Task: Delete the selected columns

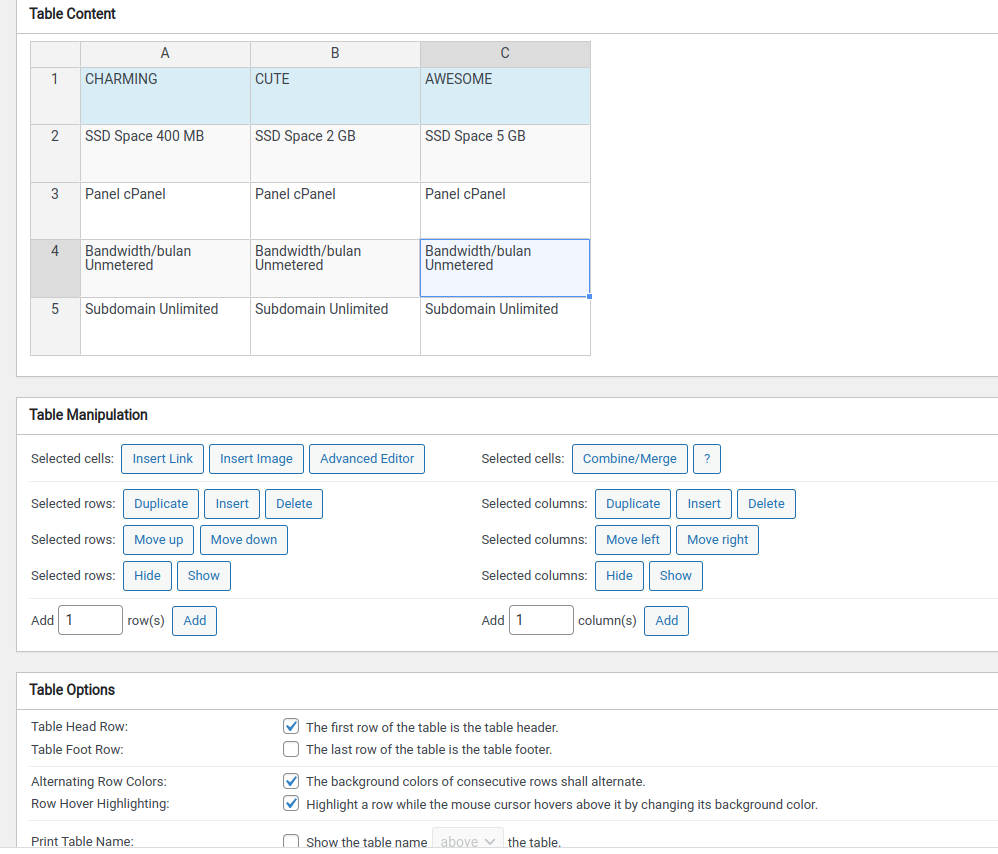Action: tap(766, 504)
